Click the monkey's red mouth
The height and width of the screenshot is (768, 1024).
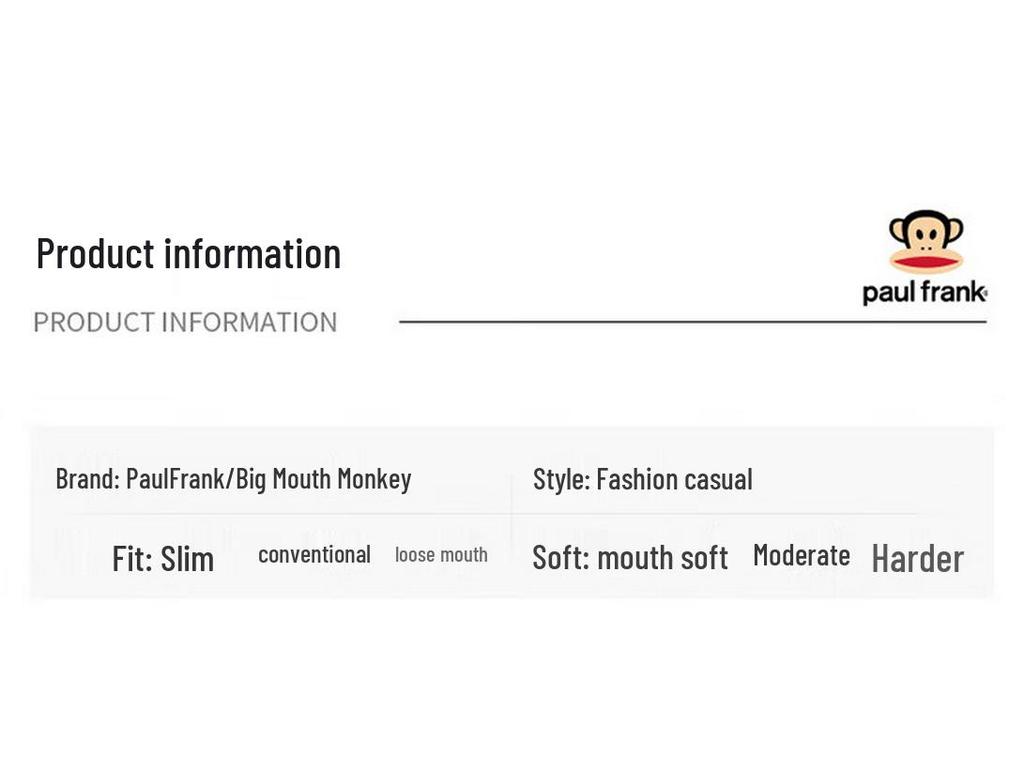coord(926,263)
